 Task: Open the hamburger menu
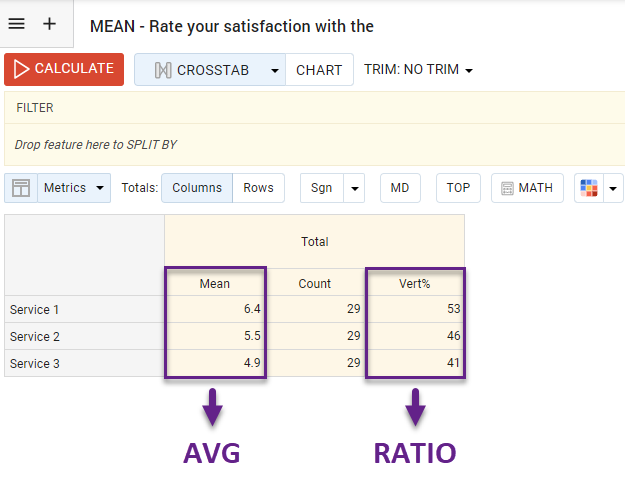point(17,24)
